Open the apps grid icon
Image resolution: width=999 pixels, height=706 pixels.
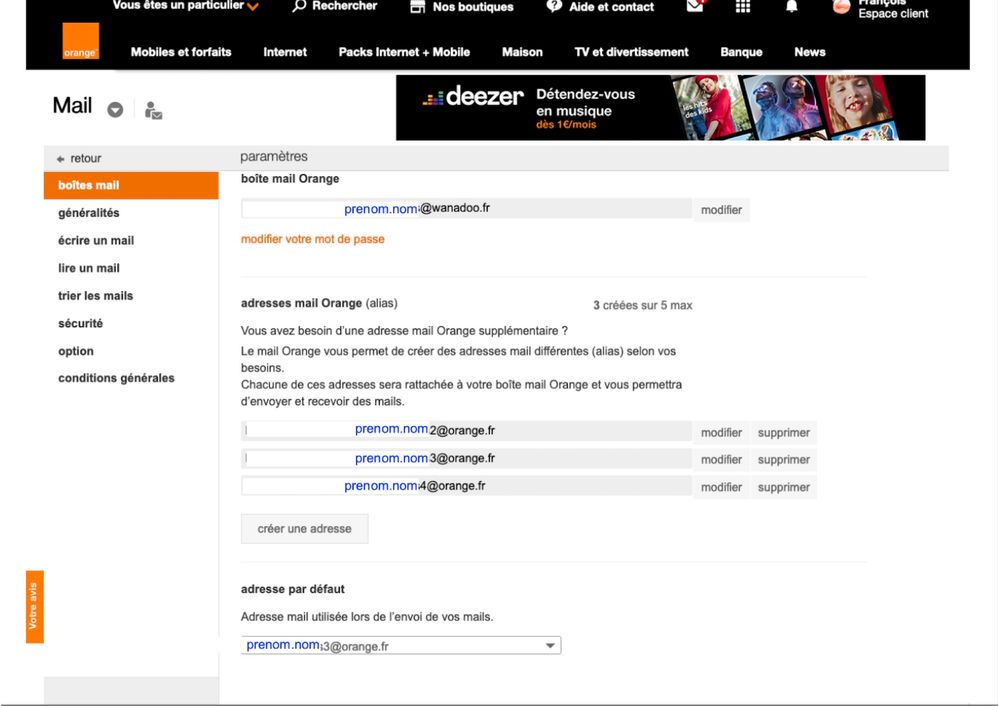(743, 6)
